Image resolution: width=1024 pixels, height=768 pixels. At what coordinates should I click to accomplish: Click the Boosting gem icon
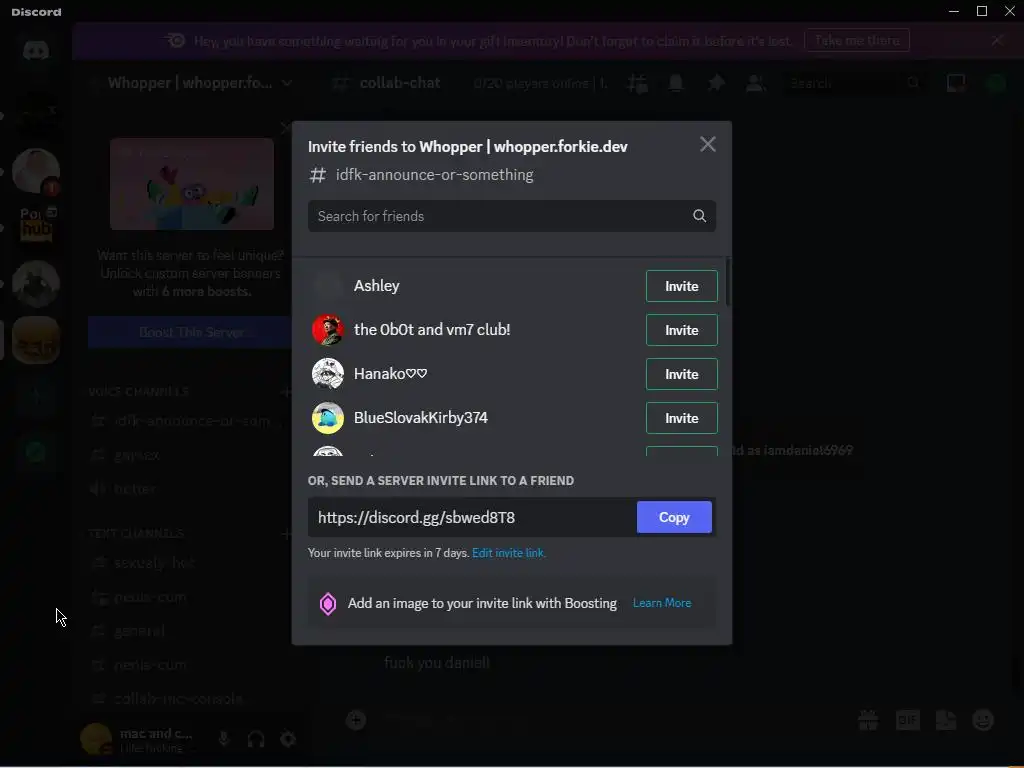[x=328, y=603]
